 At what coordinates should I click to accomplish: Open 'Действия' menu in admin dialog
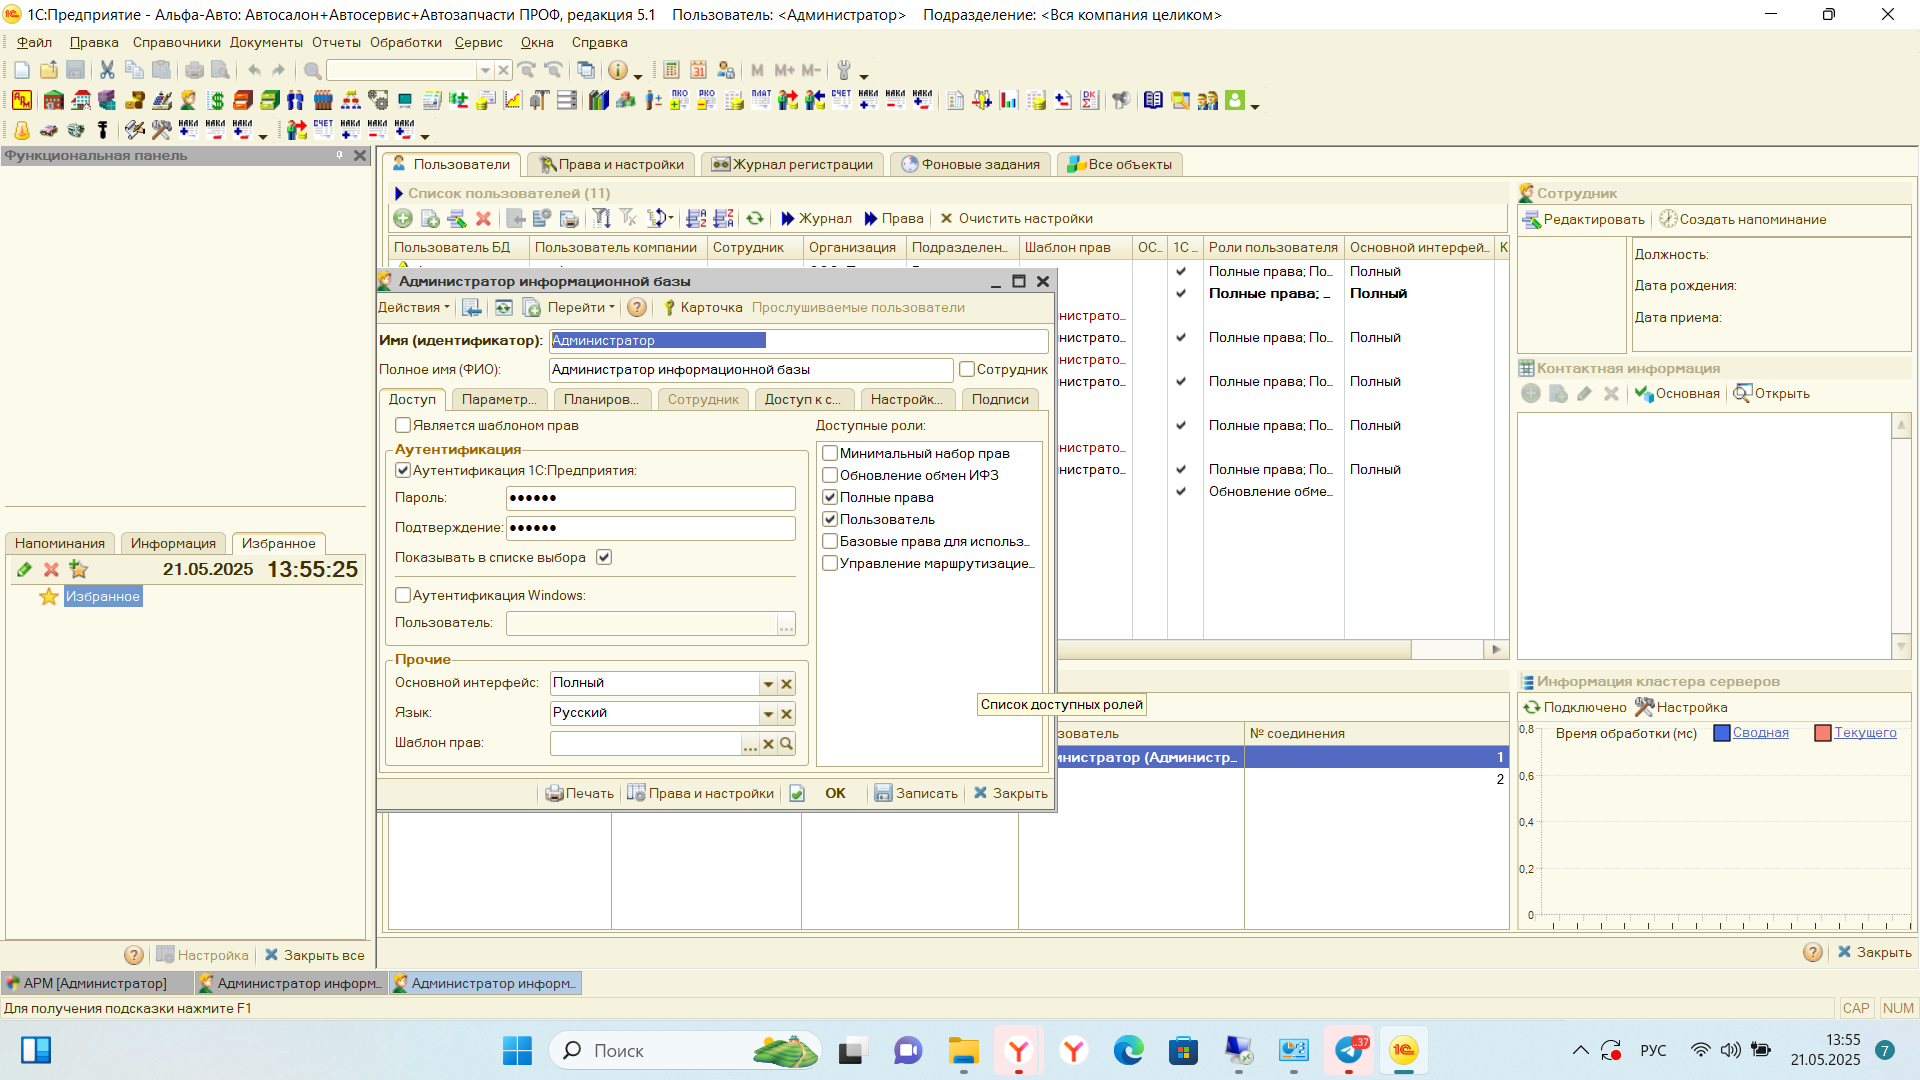(414, 307)
